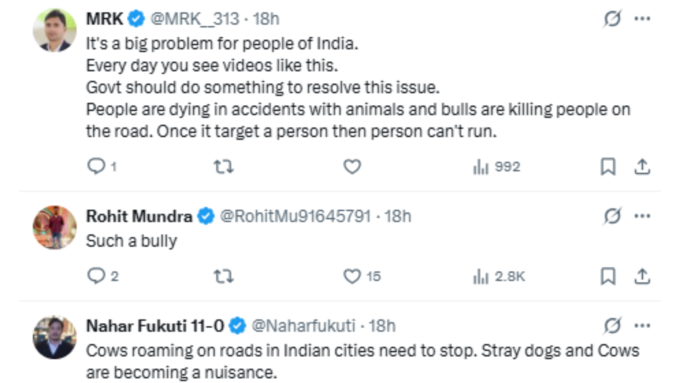Open Grok explain icon on MRK's tweet

(612, 19)
